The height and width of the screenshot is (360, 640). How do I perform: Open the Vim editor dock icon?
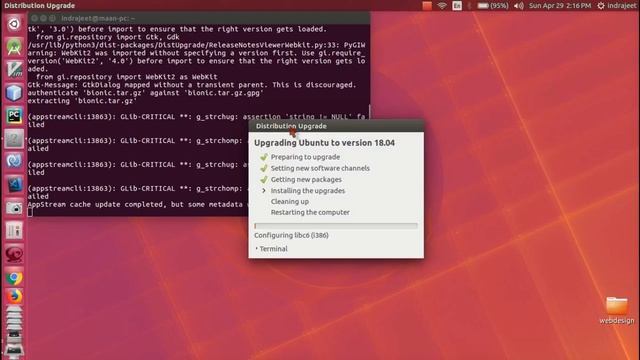[x=14, y=70]
